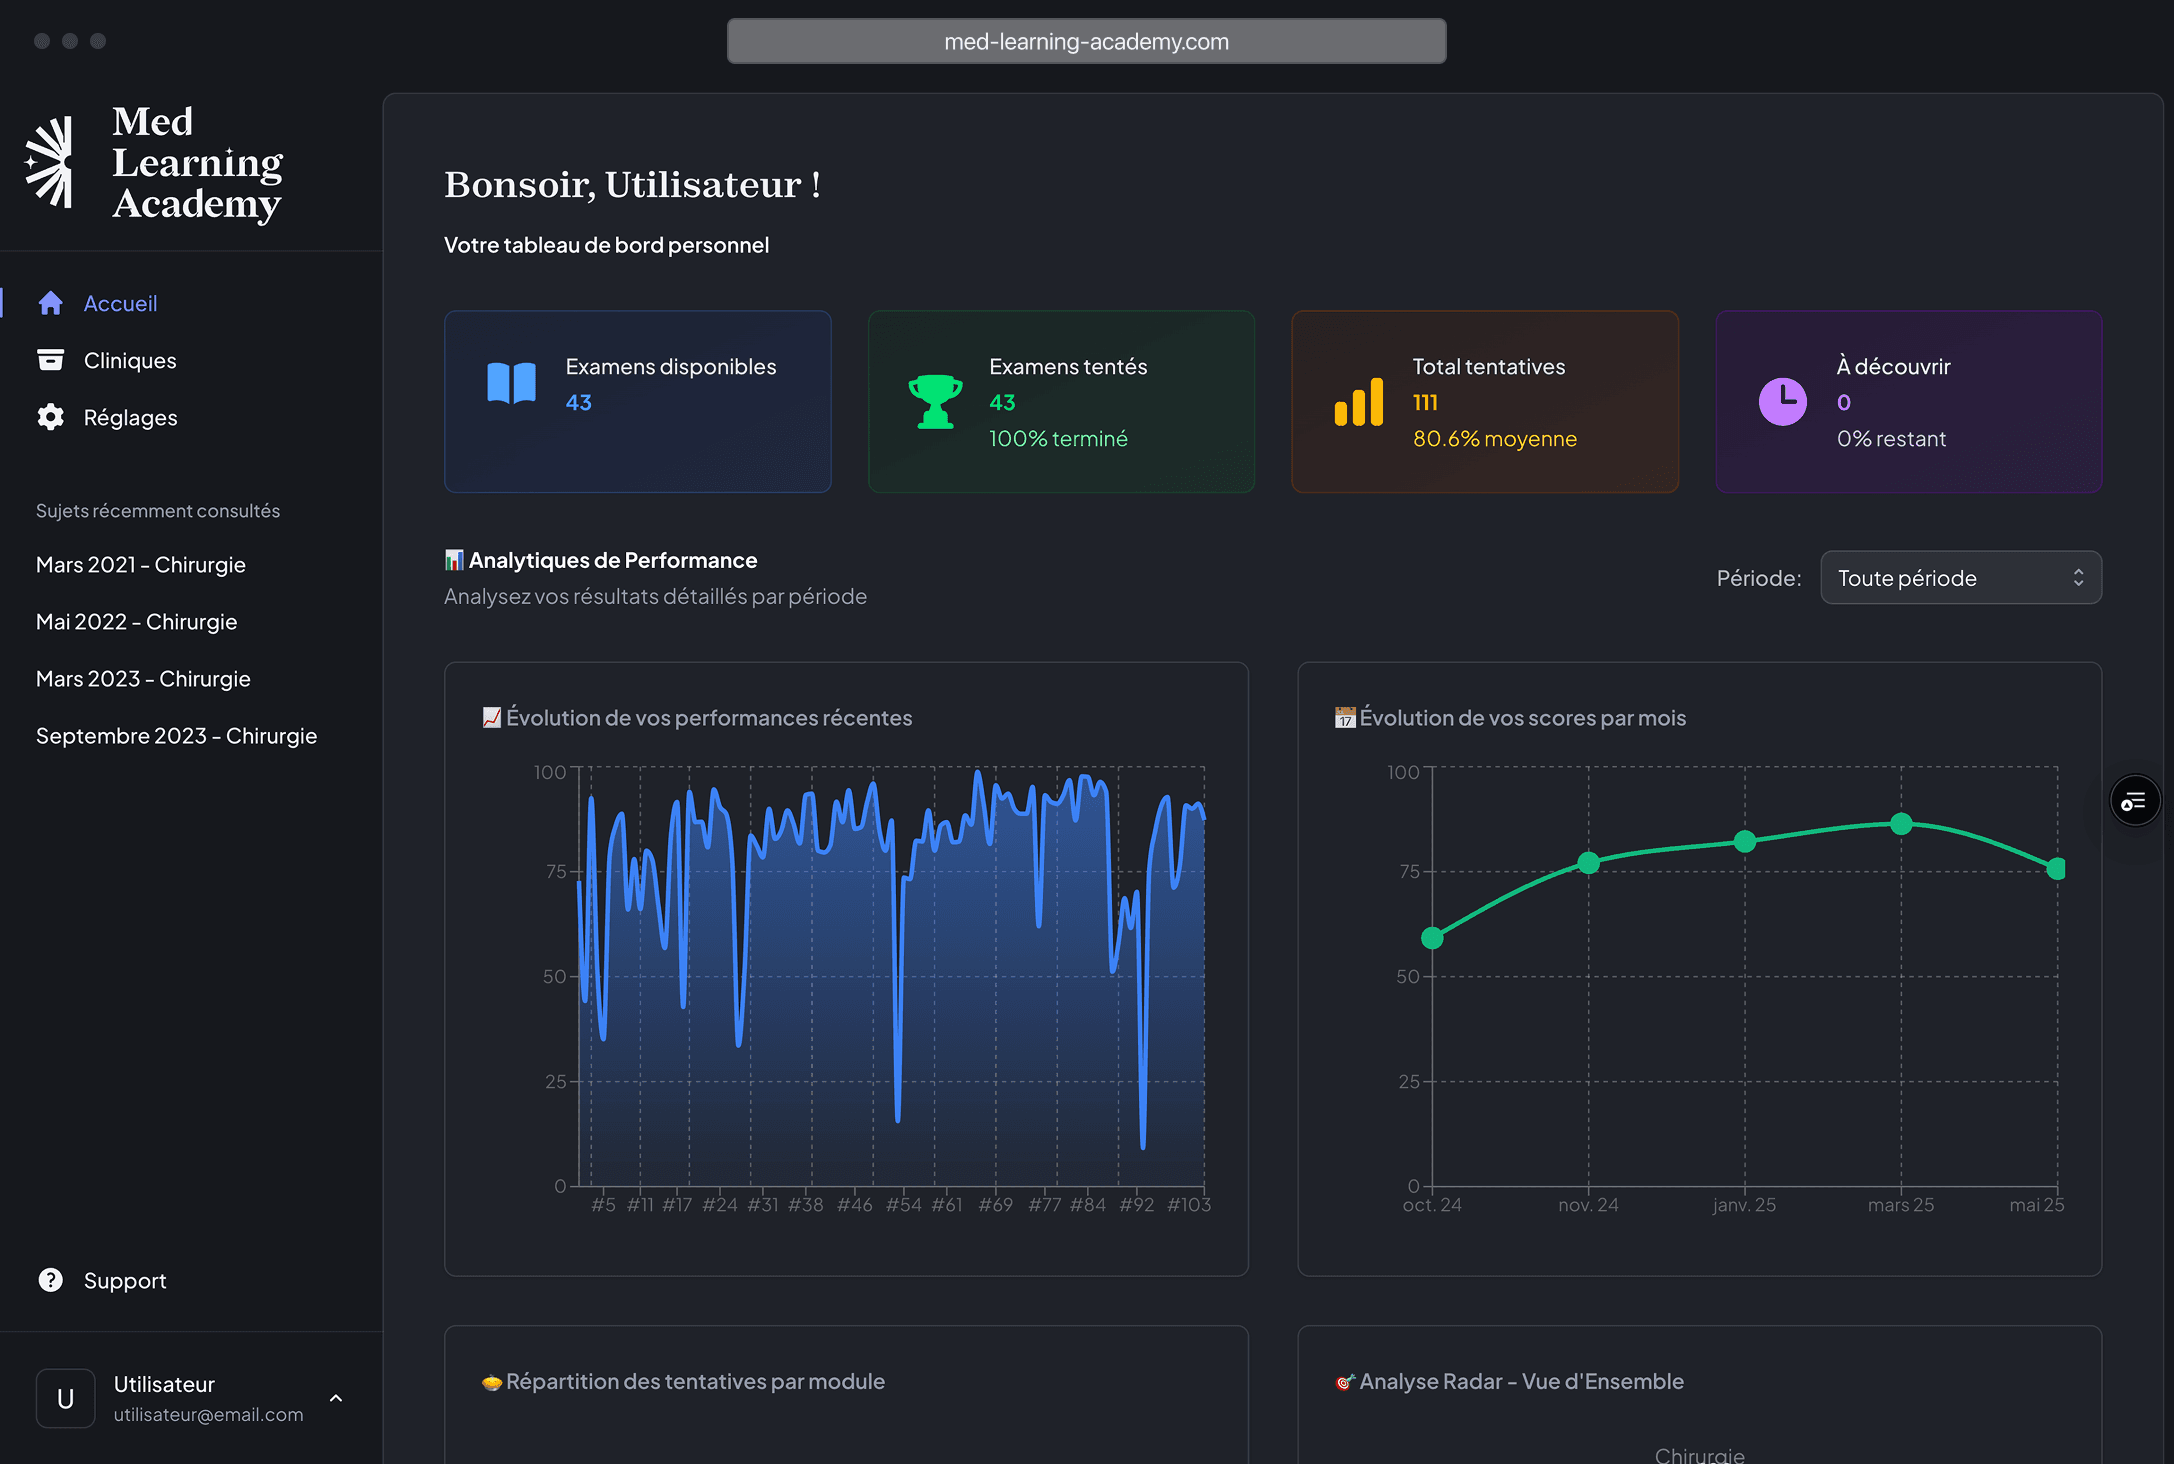Click the Support help icon
The height and width of the screenshot is (1464, 2174).
click(50, 1280)
